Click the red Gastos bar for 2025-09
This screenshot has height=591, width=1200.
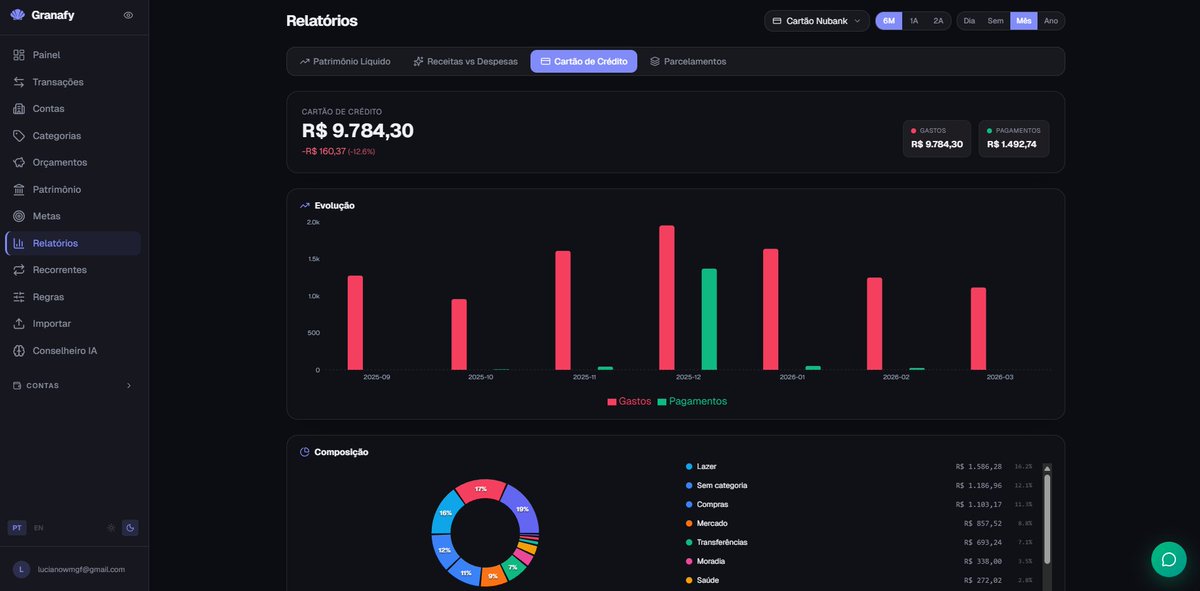355,323
